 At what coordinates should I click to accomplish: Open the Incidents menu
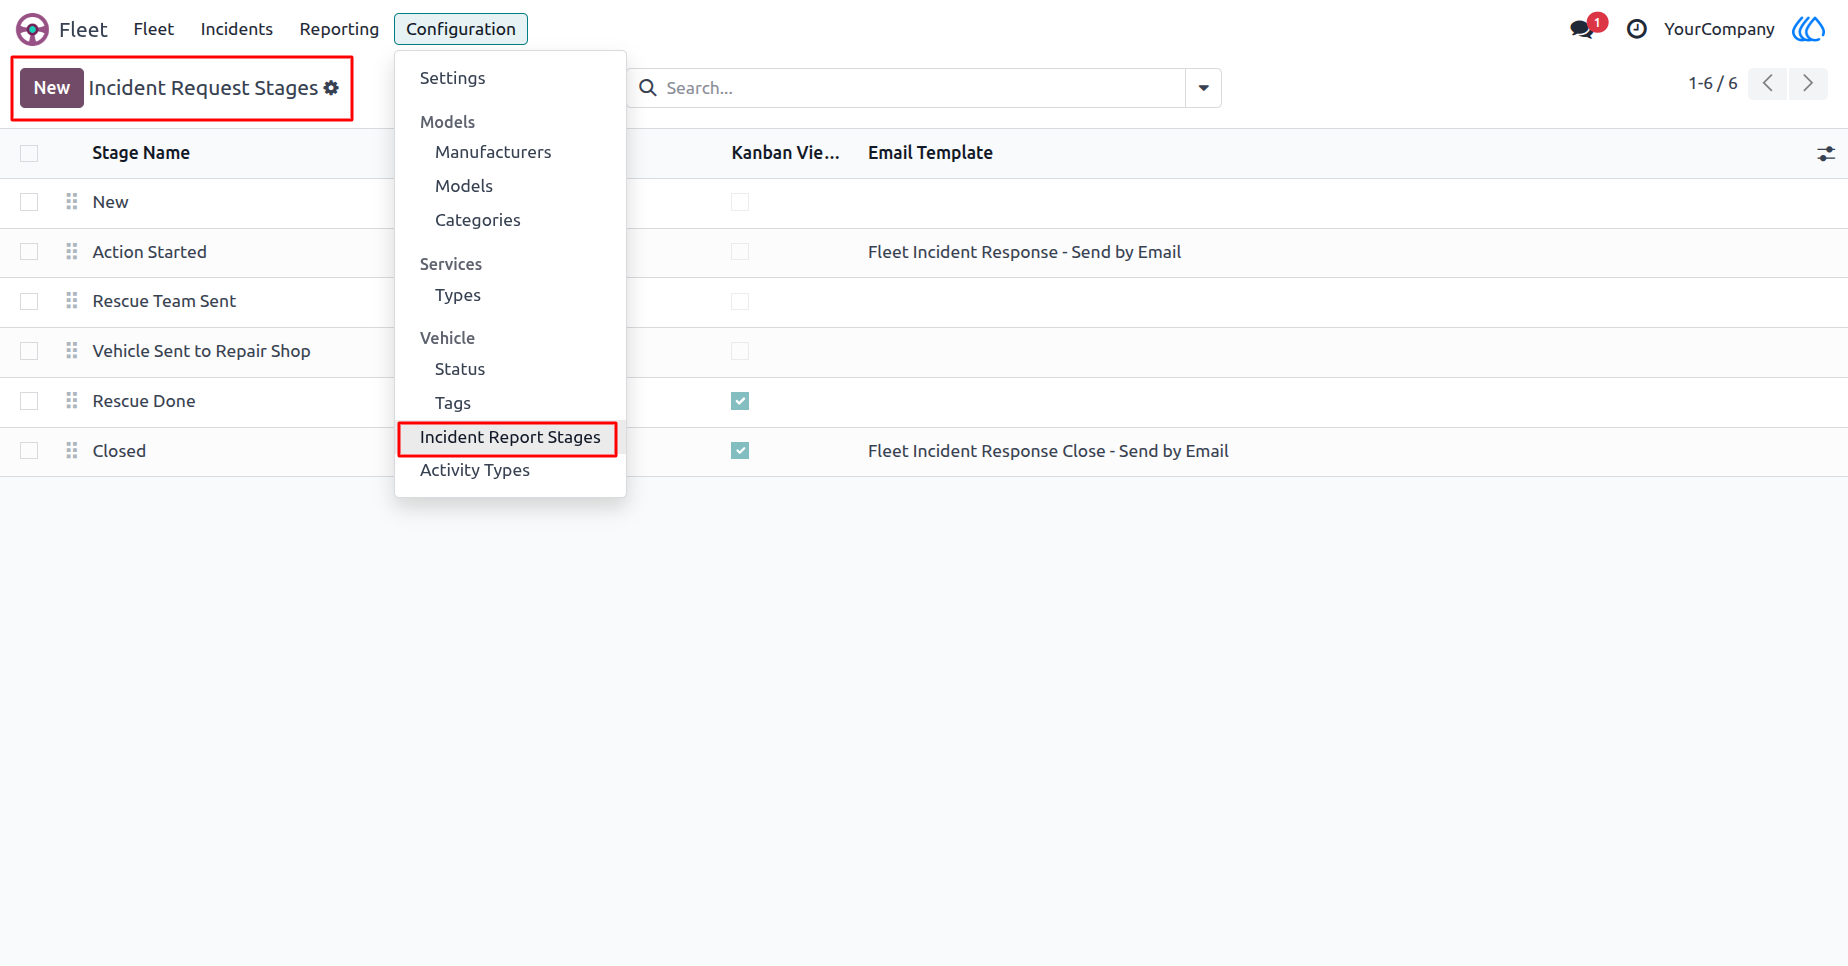(x=237, y=29)
